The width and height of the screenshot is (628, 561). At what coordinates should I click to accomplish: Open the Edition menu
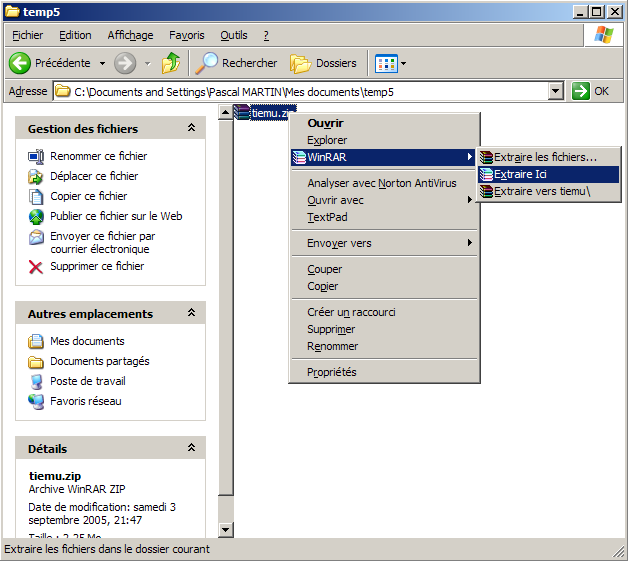tap(75, 35)
